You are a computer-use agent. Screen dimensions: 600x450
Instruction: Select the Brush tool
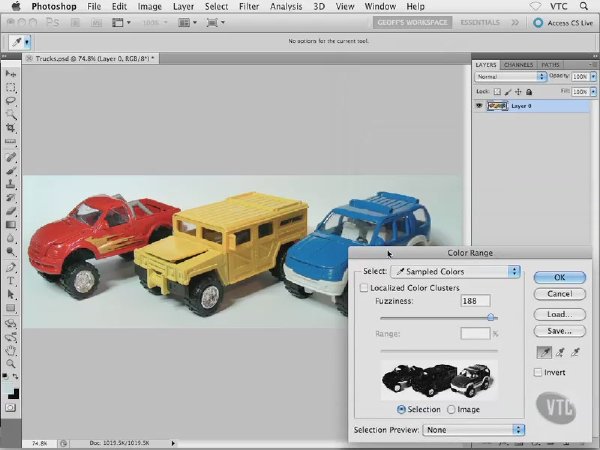click(x=11, y=171)
